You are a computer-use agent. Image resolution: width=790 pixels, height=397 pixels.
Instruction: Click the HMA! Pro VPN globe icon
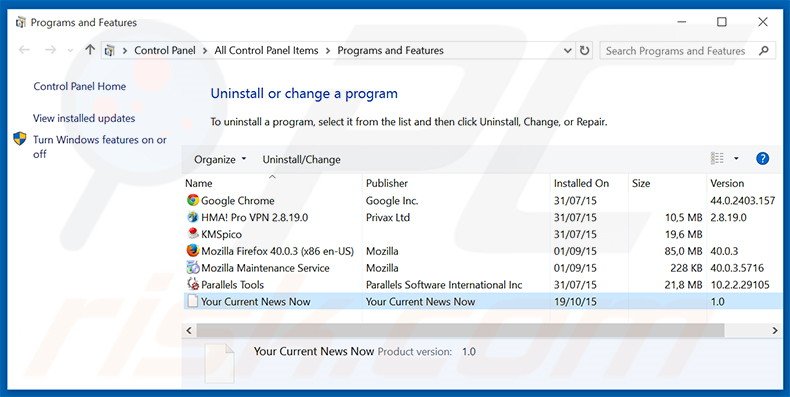(192, 218)
